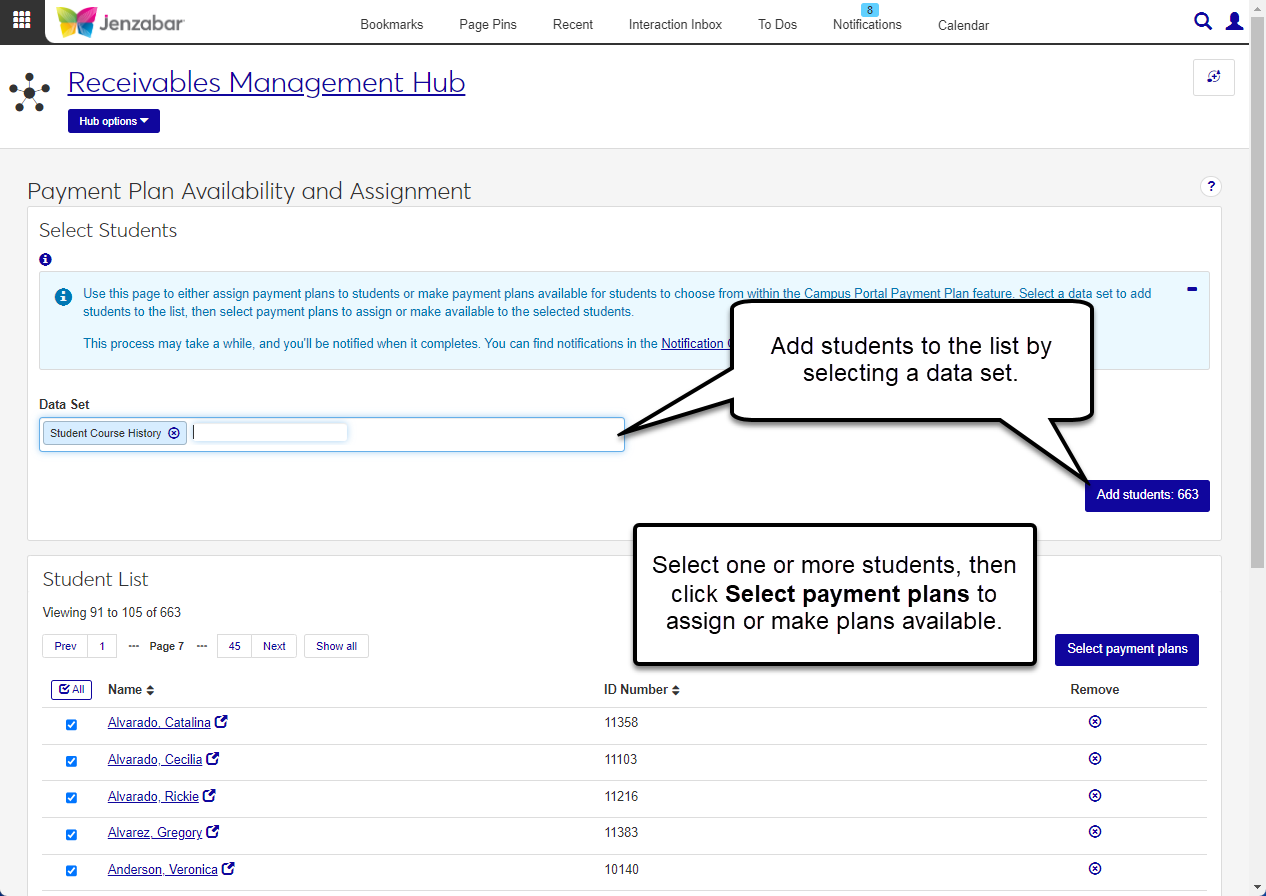Open the Interaction Inbox menu item

(675, 25)
